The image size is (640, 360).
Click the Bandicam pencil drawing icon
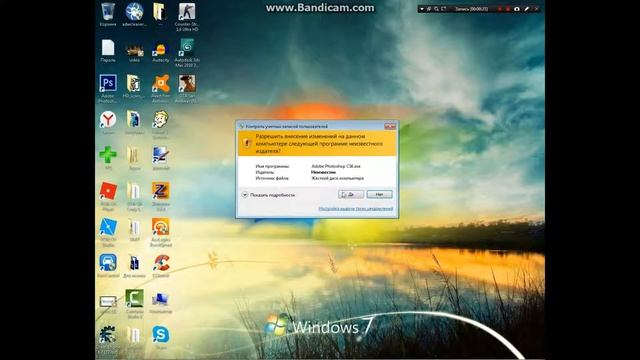point(527,9)
